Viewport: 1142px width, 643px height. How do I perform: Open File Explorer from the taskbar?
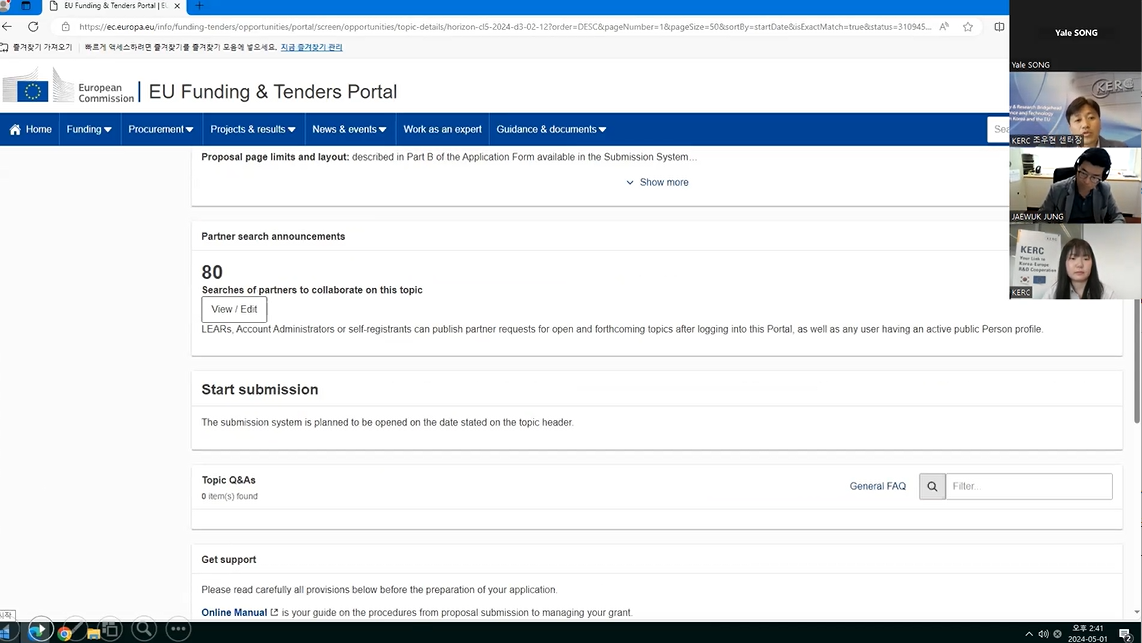coord(93,634)
